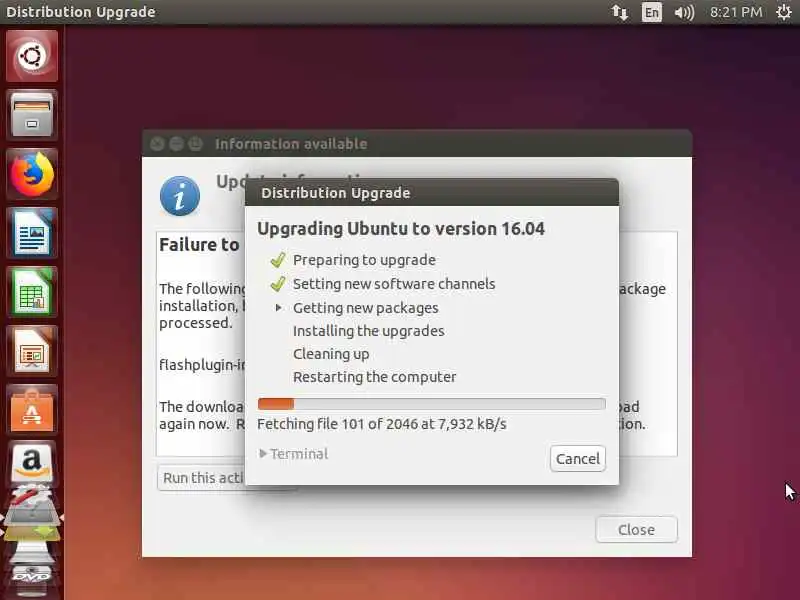Open the sound volume indicator
The image size is (800, 600).
[x=684, y=12]
